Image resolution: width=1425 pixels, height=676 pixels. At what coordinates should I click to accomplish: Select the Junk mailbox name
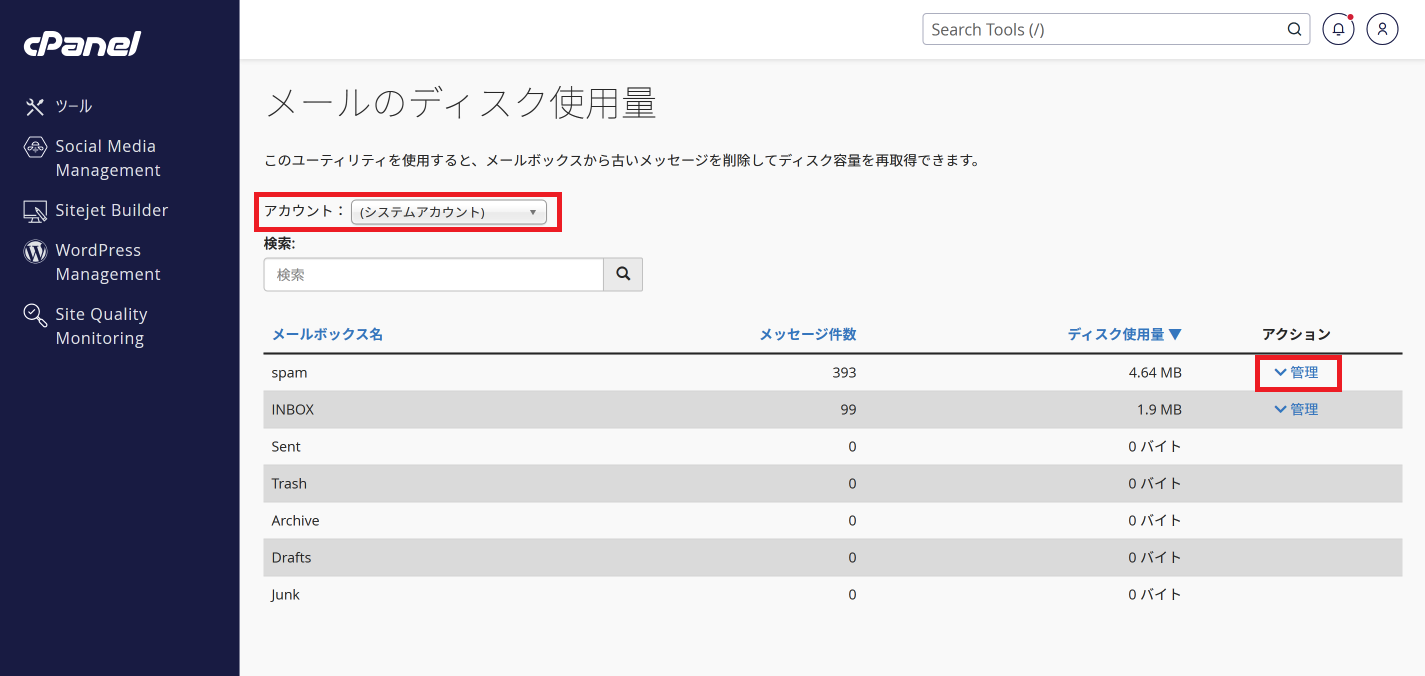tap(285, 594)
